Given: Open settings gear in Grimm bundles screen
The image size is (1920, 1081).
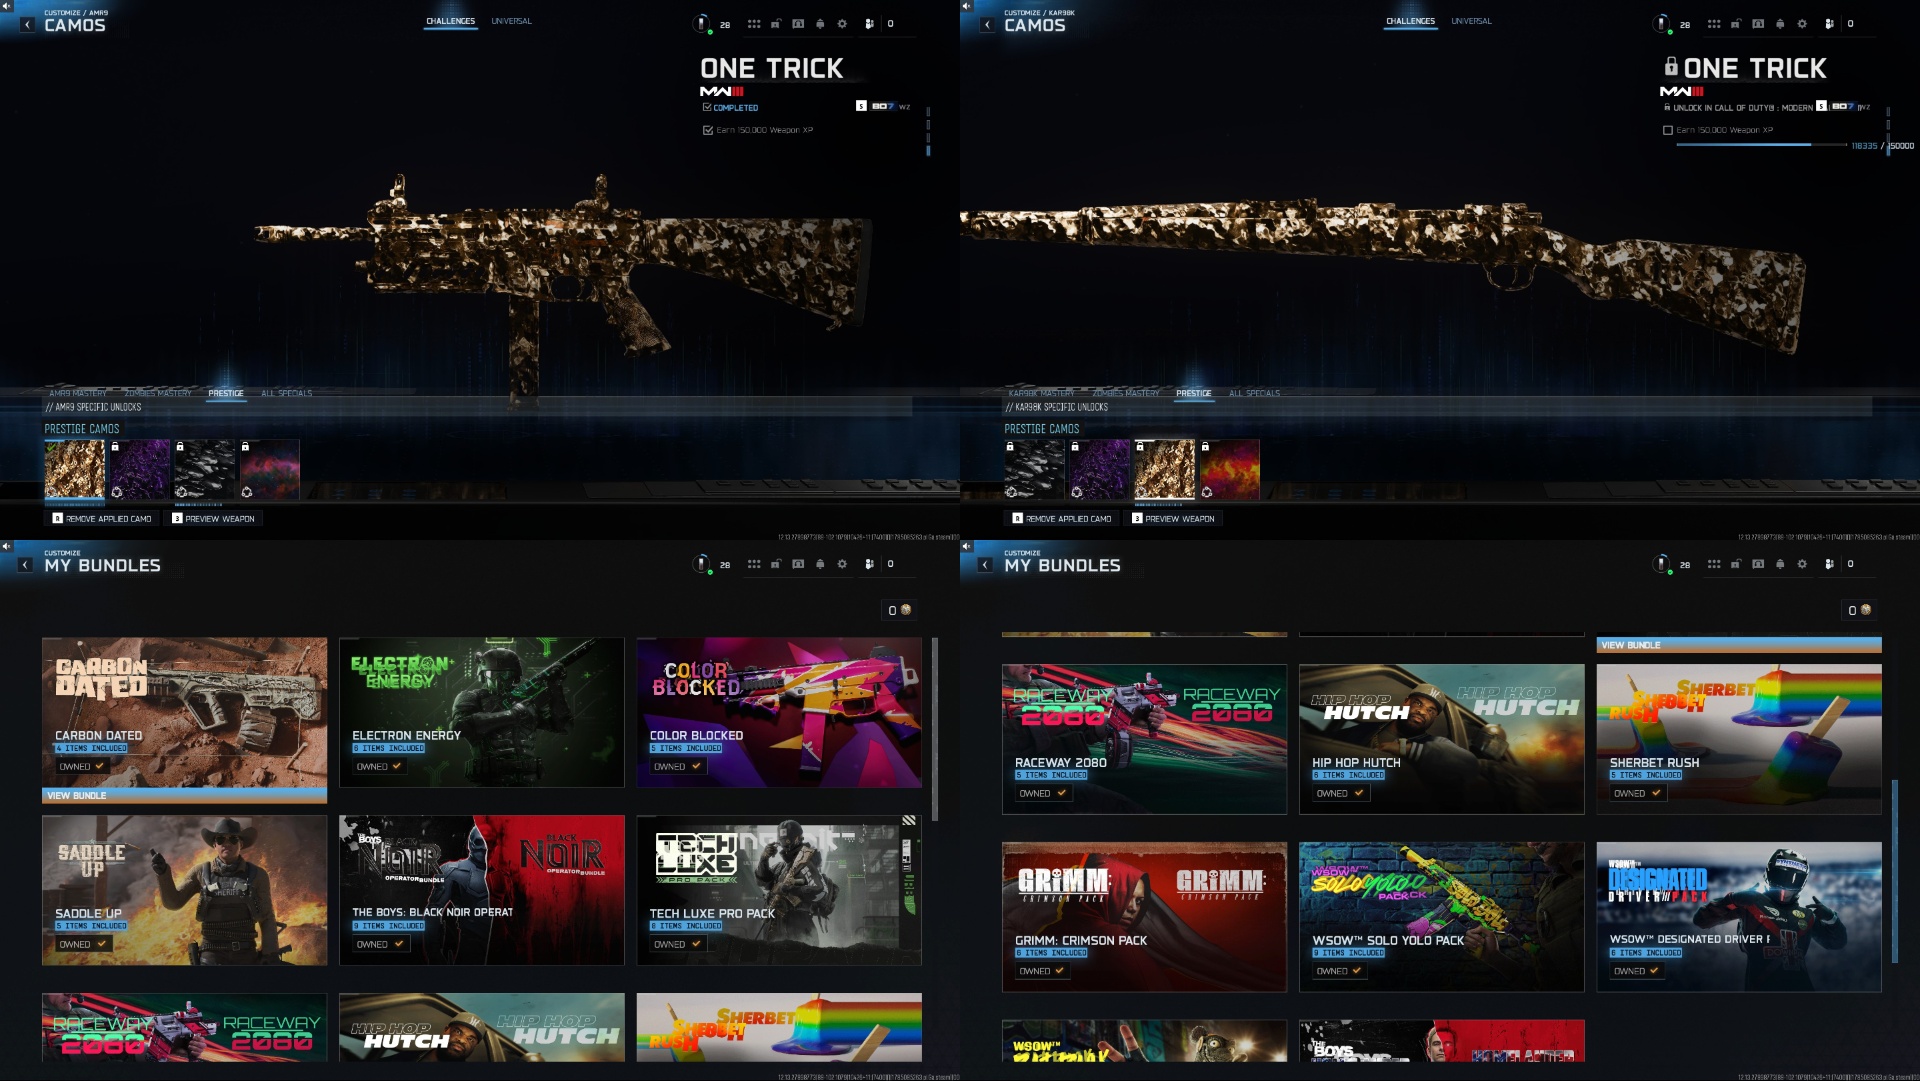Looking at the screenshot, I should (x=1802, y=564).
